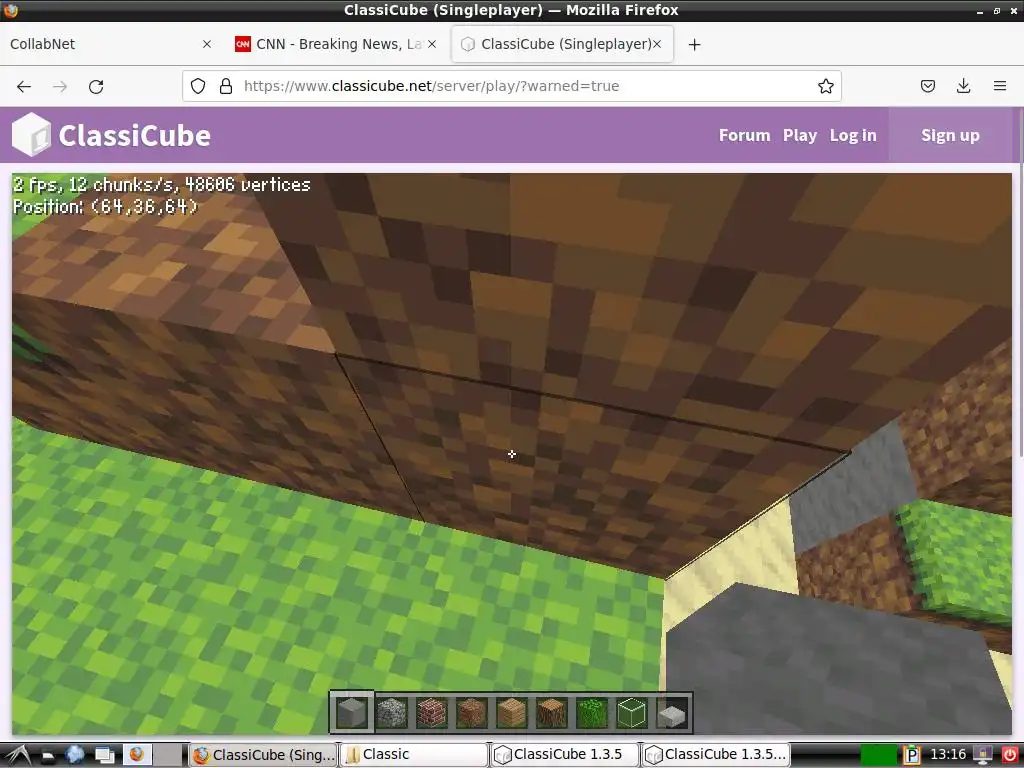Select the wood planks block in hotbar
This screenshot has width=1024, height=768.
pos(511,712)
